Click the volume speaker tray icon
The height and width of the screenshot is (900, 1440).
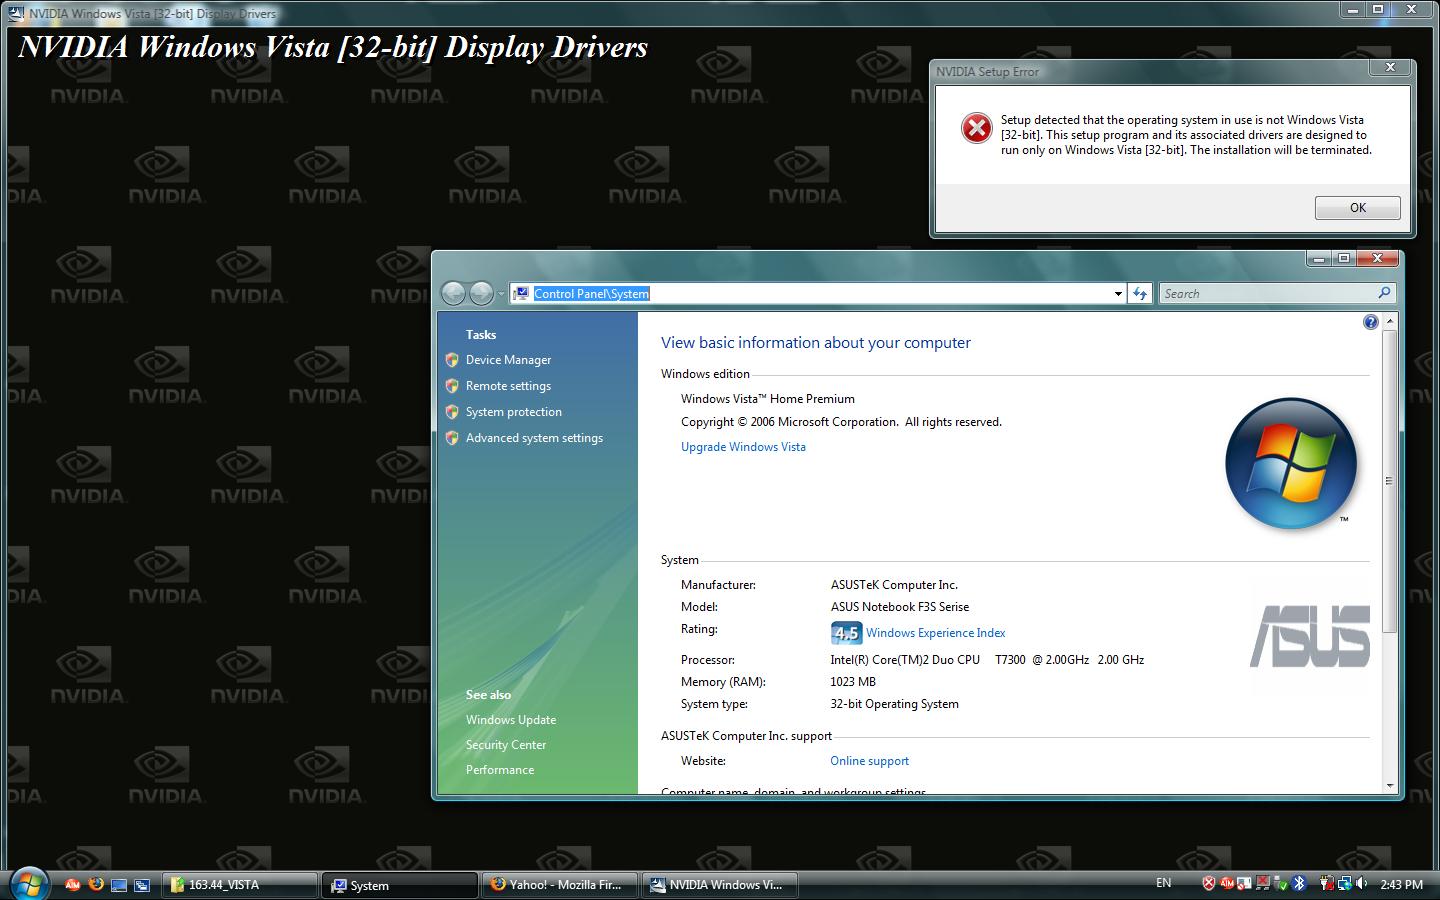click(1362, 883)
